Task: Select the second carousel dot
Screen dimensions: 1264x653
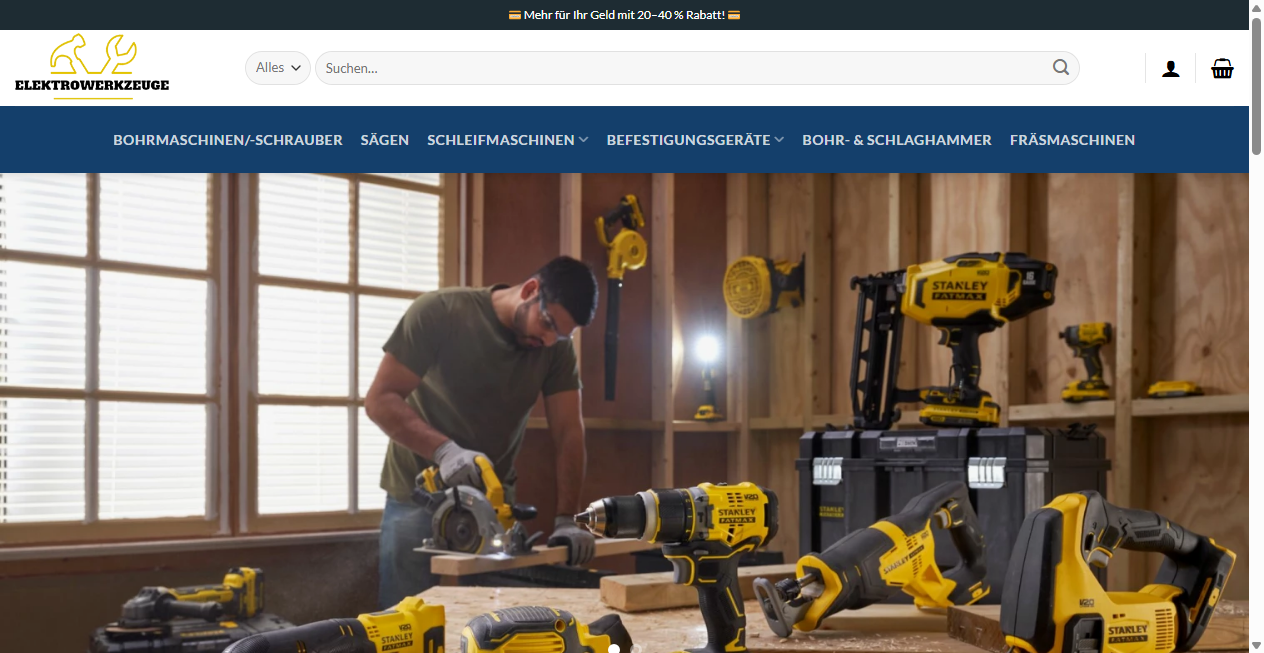Action: coord(637,648)
